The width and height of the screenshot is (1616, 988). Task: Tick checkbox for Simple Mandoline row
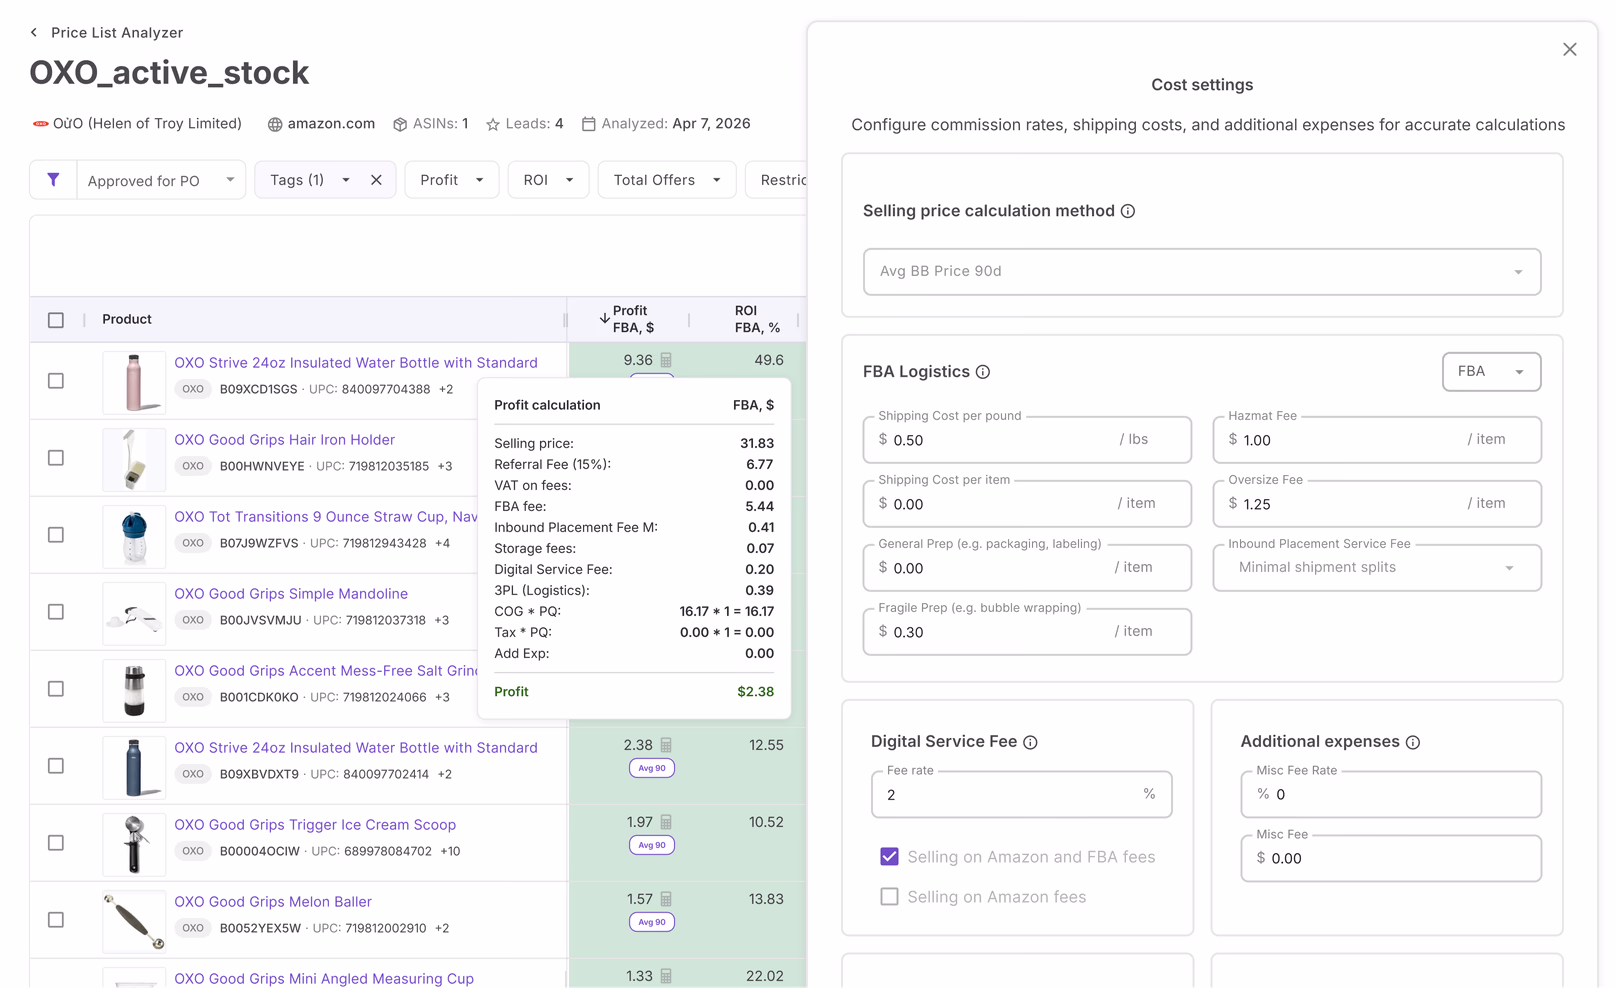tap(56, 612)
